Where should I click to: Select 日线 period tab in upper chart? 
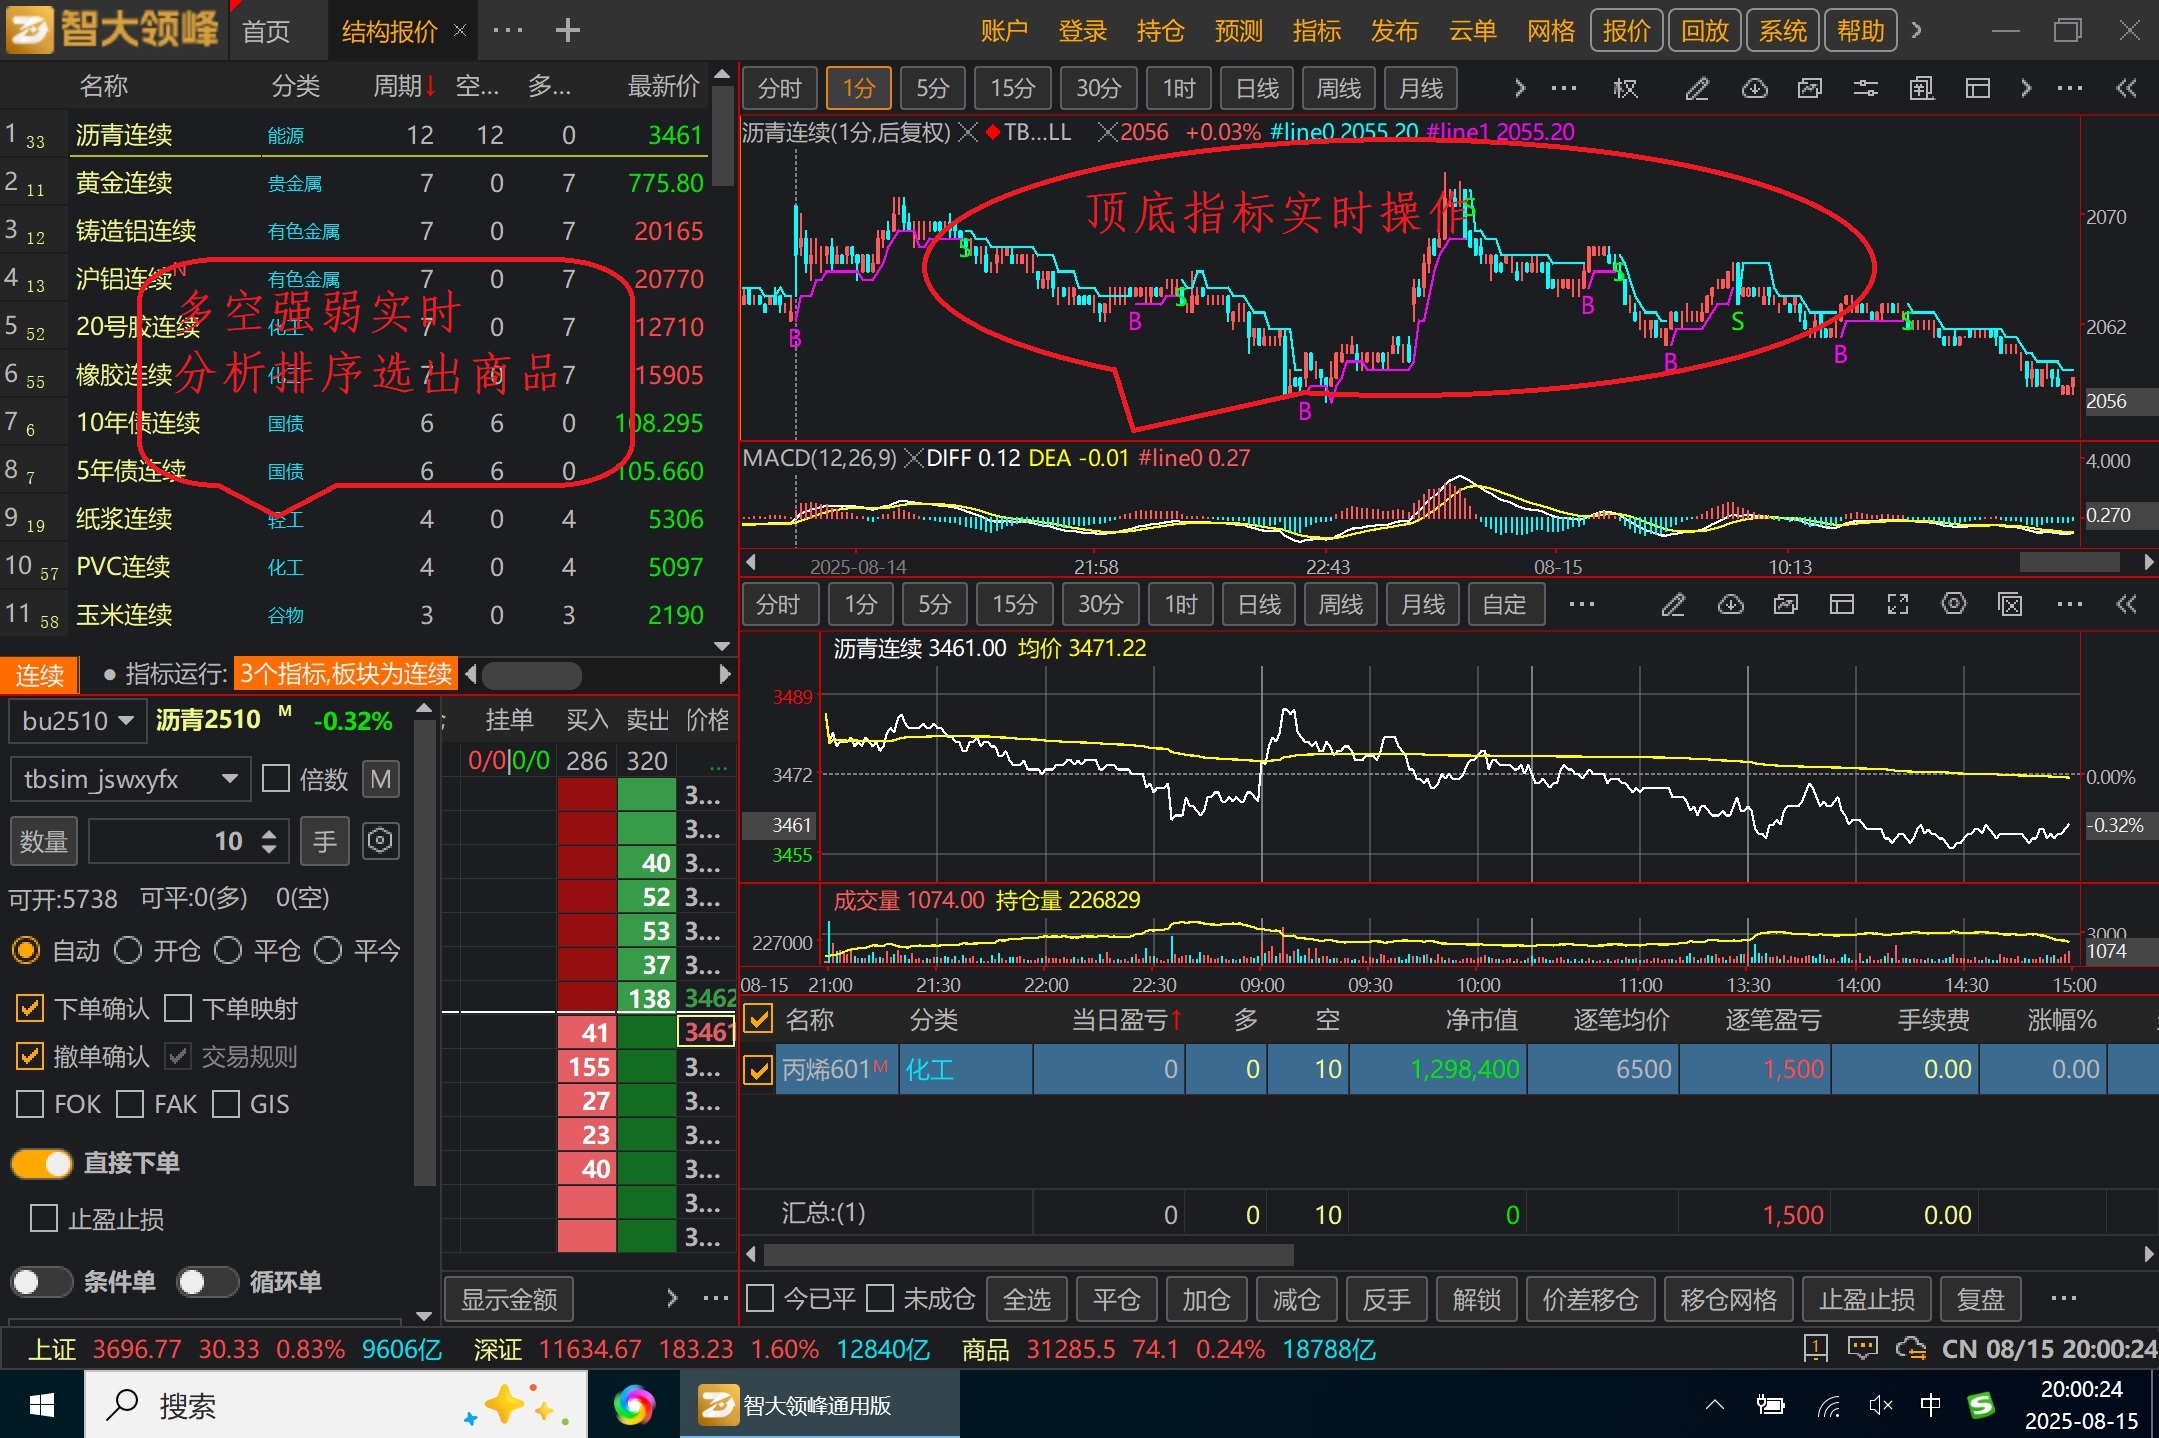pos(1258,89)
